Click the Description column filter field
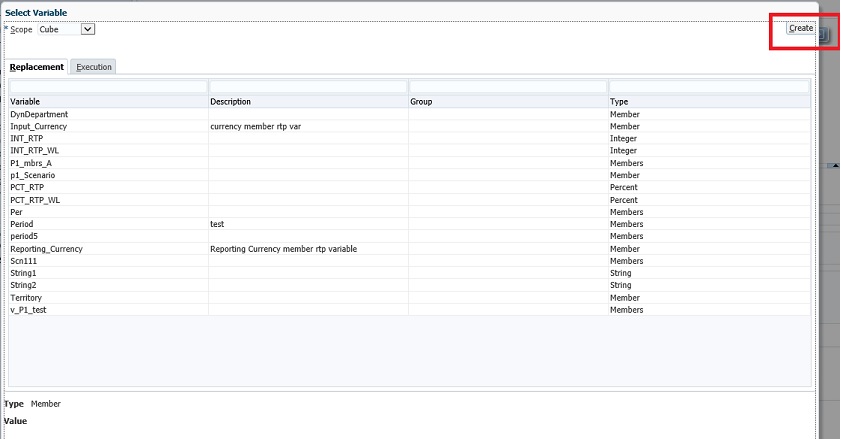Image resolution: width=841 pixels, height=439 pixels. pyautogui.click(x=308, y=87)
